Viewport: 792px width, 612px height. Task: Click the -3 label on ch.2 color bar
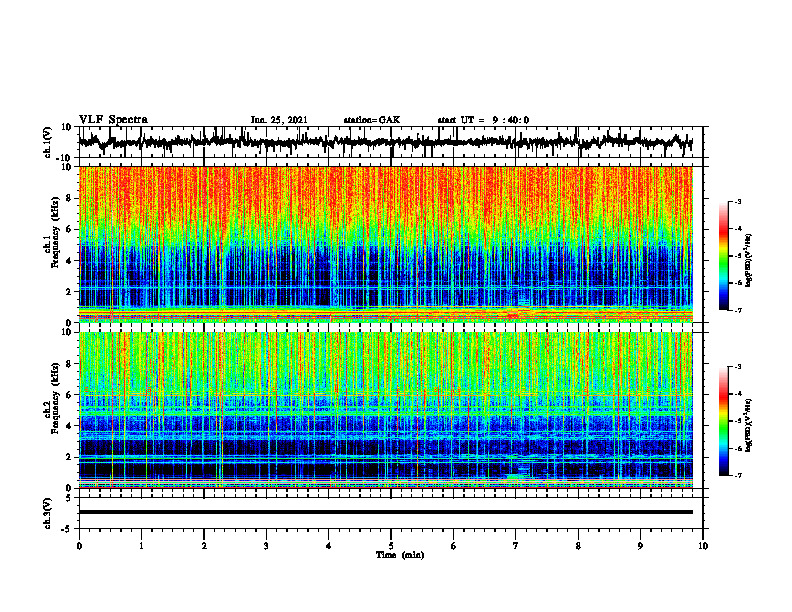(738, 367)
